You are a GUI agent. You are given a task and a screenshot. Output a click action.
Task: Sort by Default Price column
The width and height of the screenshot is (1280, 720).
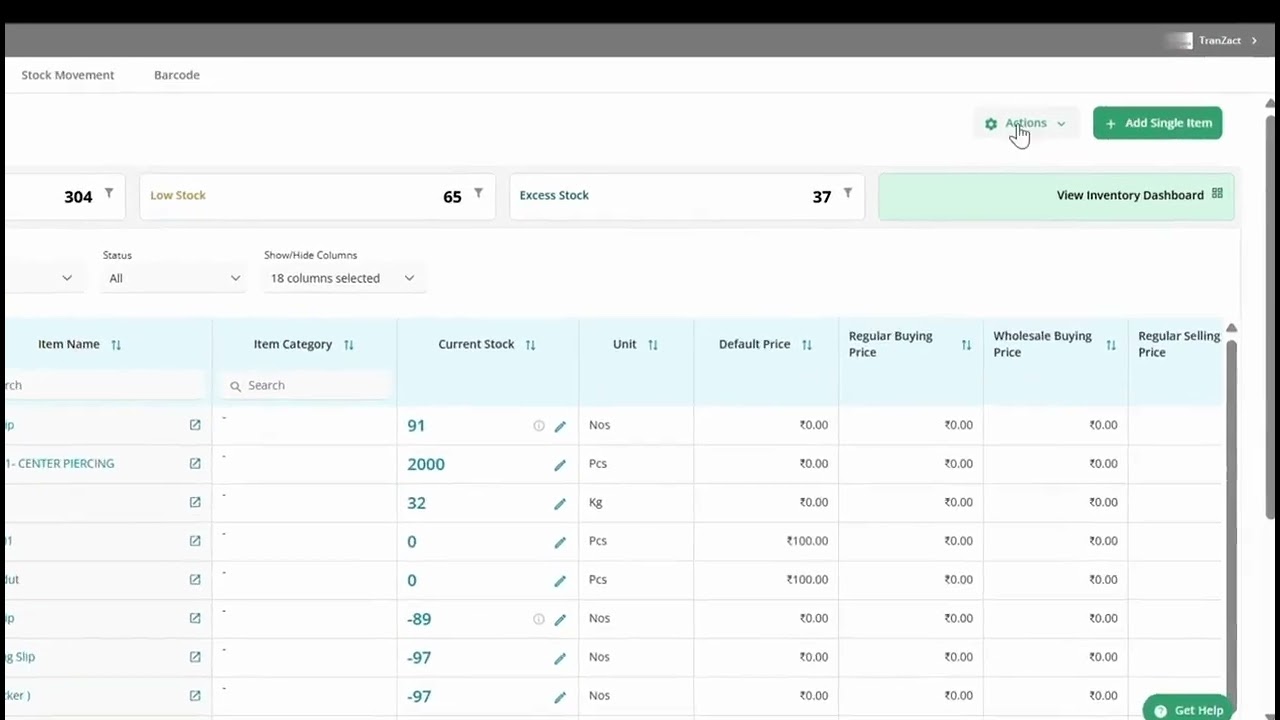pyautogui.click(x=807, y=345)
